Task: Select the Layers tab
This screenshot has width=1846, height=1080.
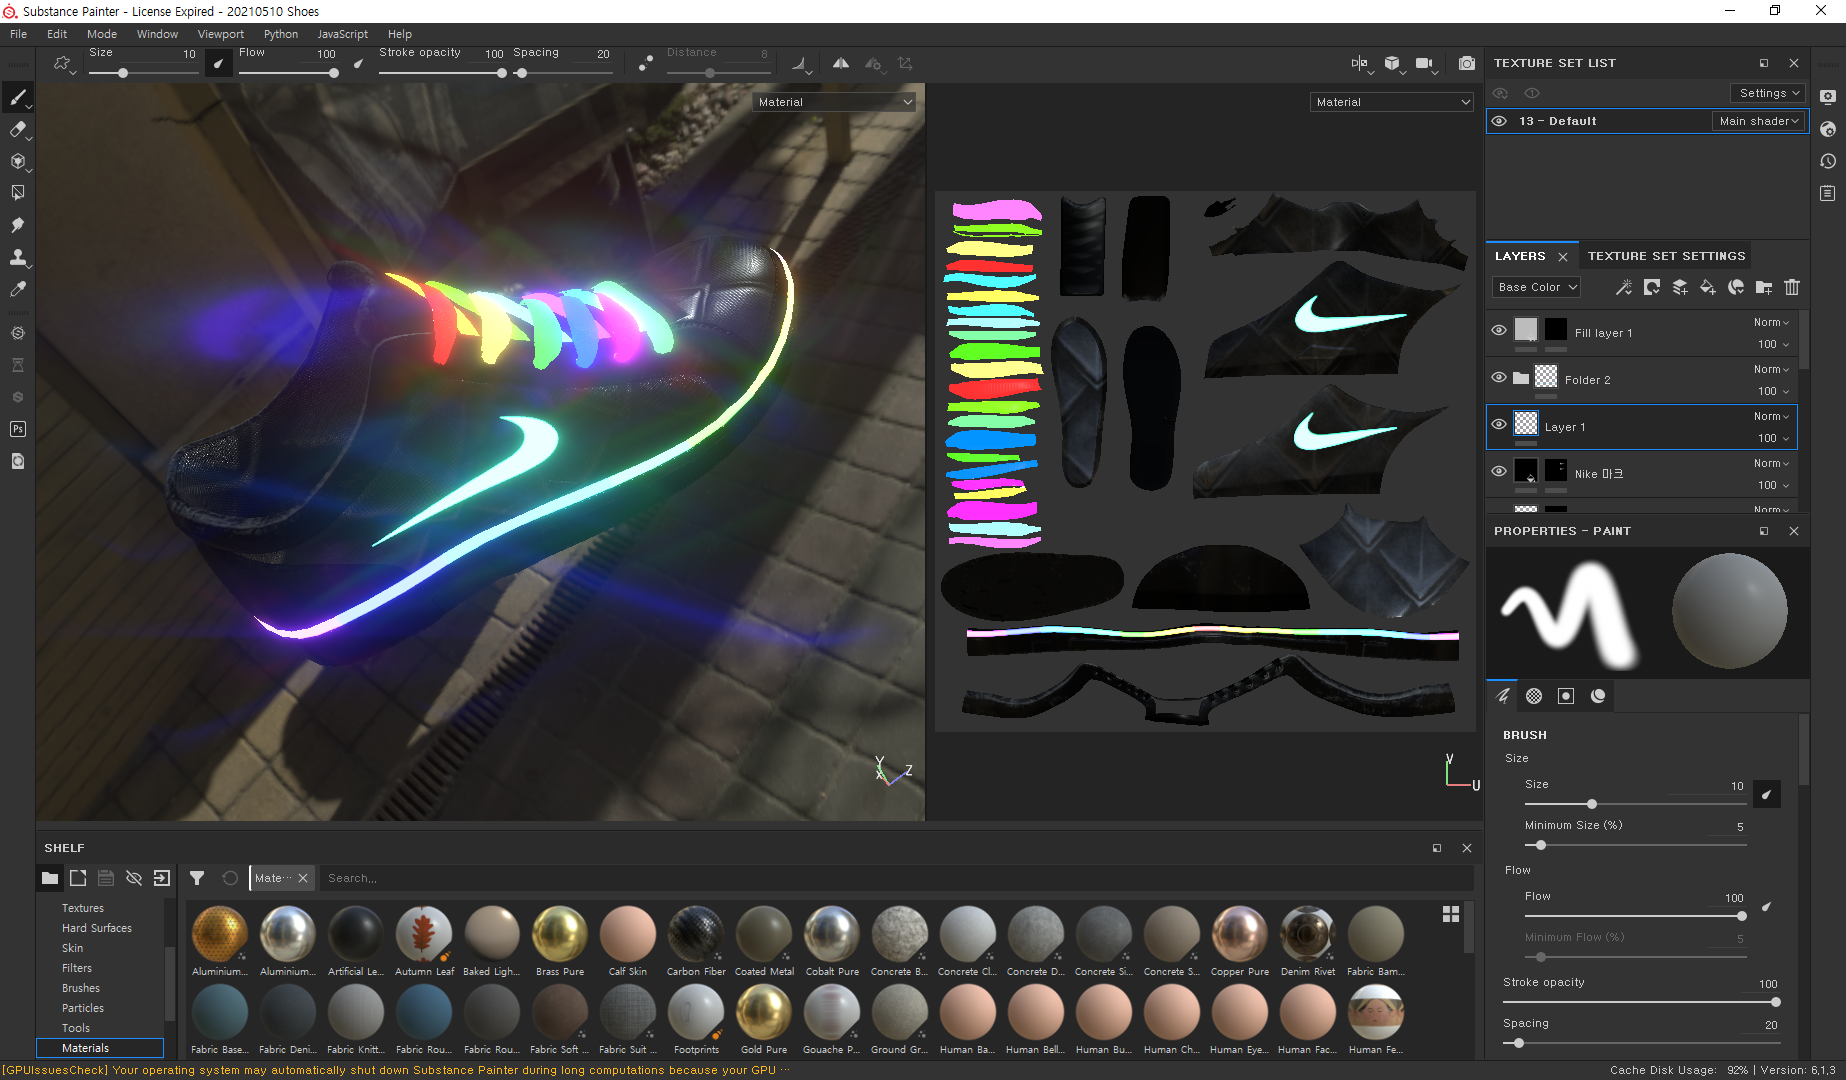Action: click(x=1520, y=256)
